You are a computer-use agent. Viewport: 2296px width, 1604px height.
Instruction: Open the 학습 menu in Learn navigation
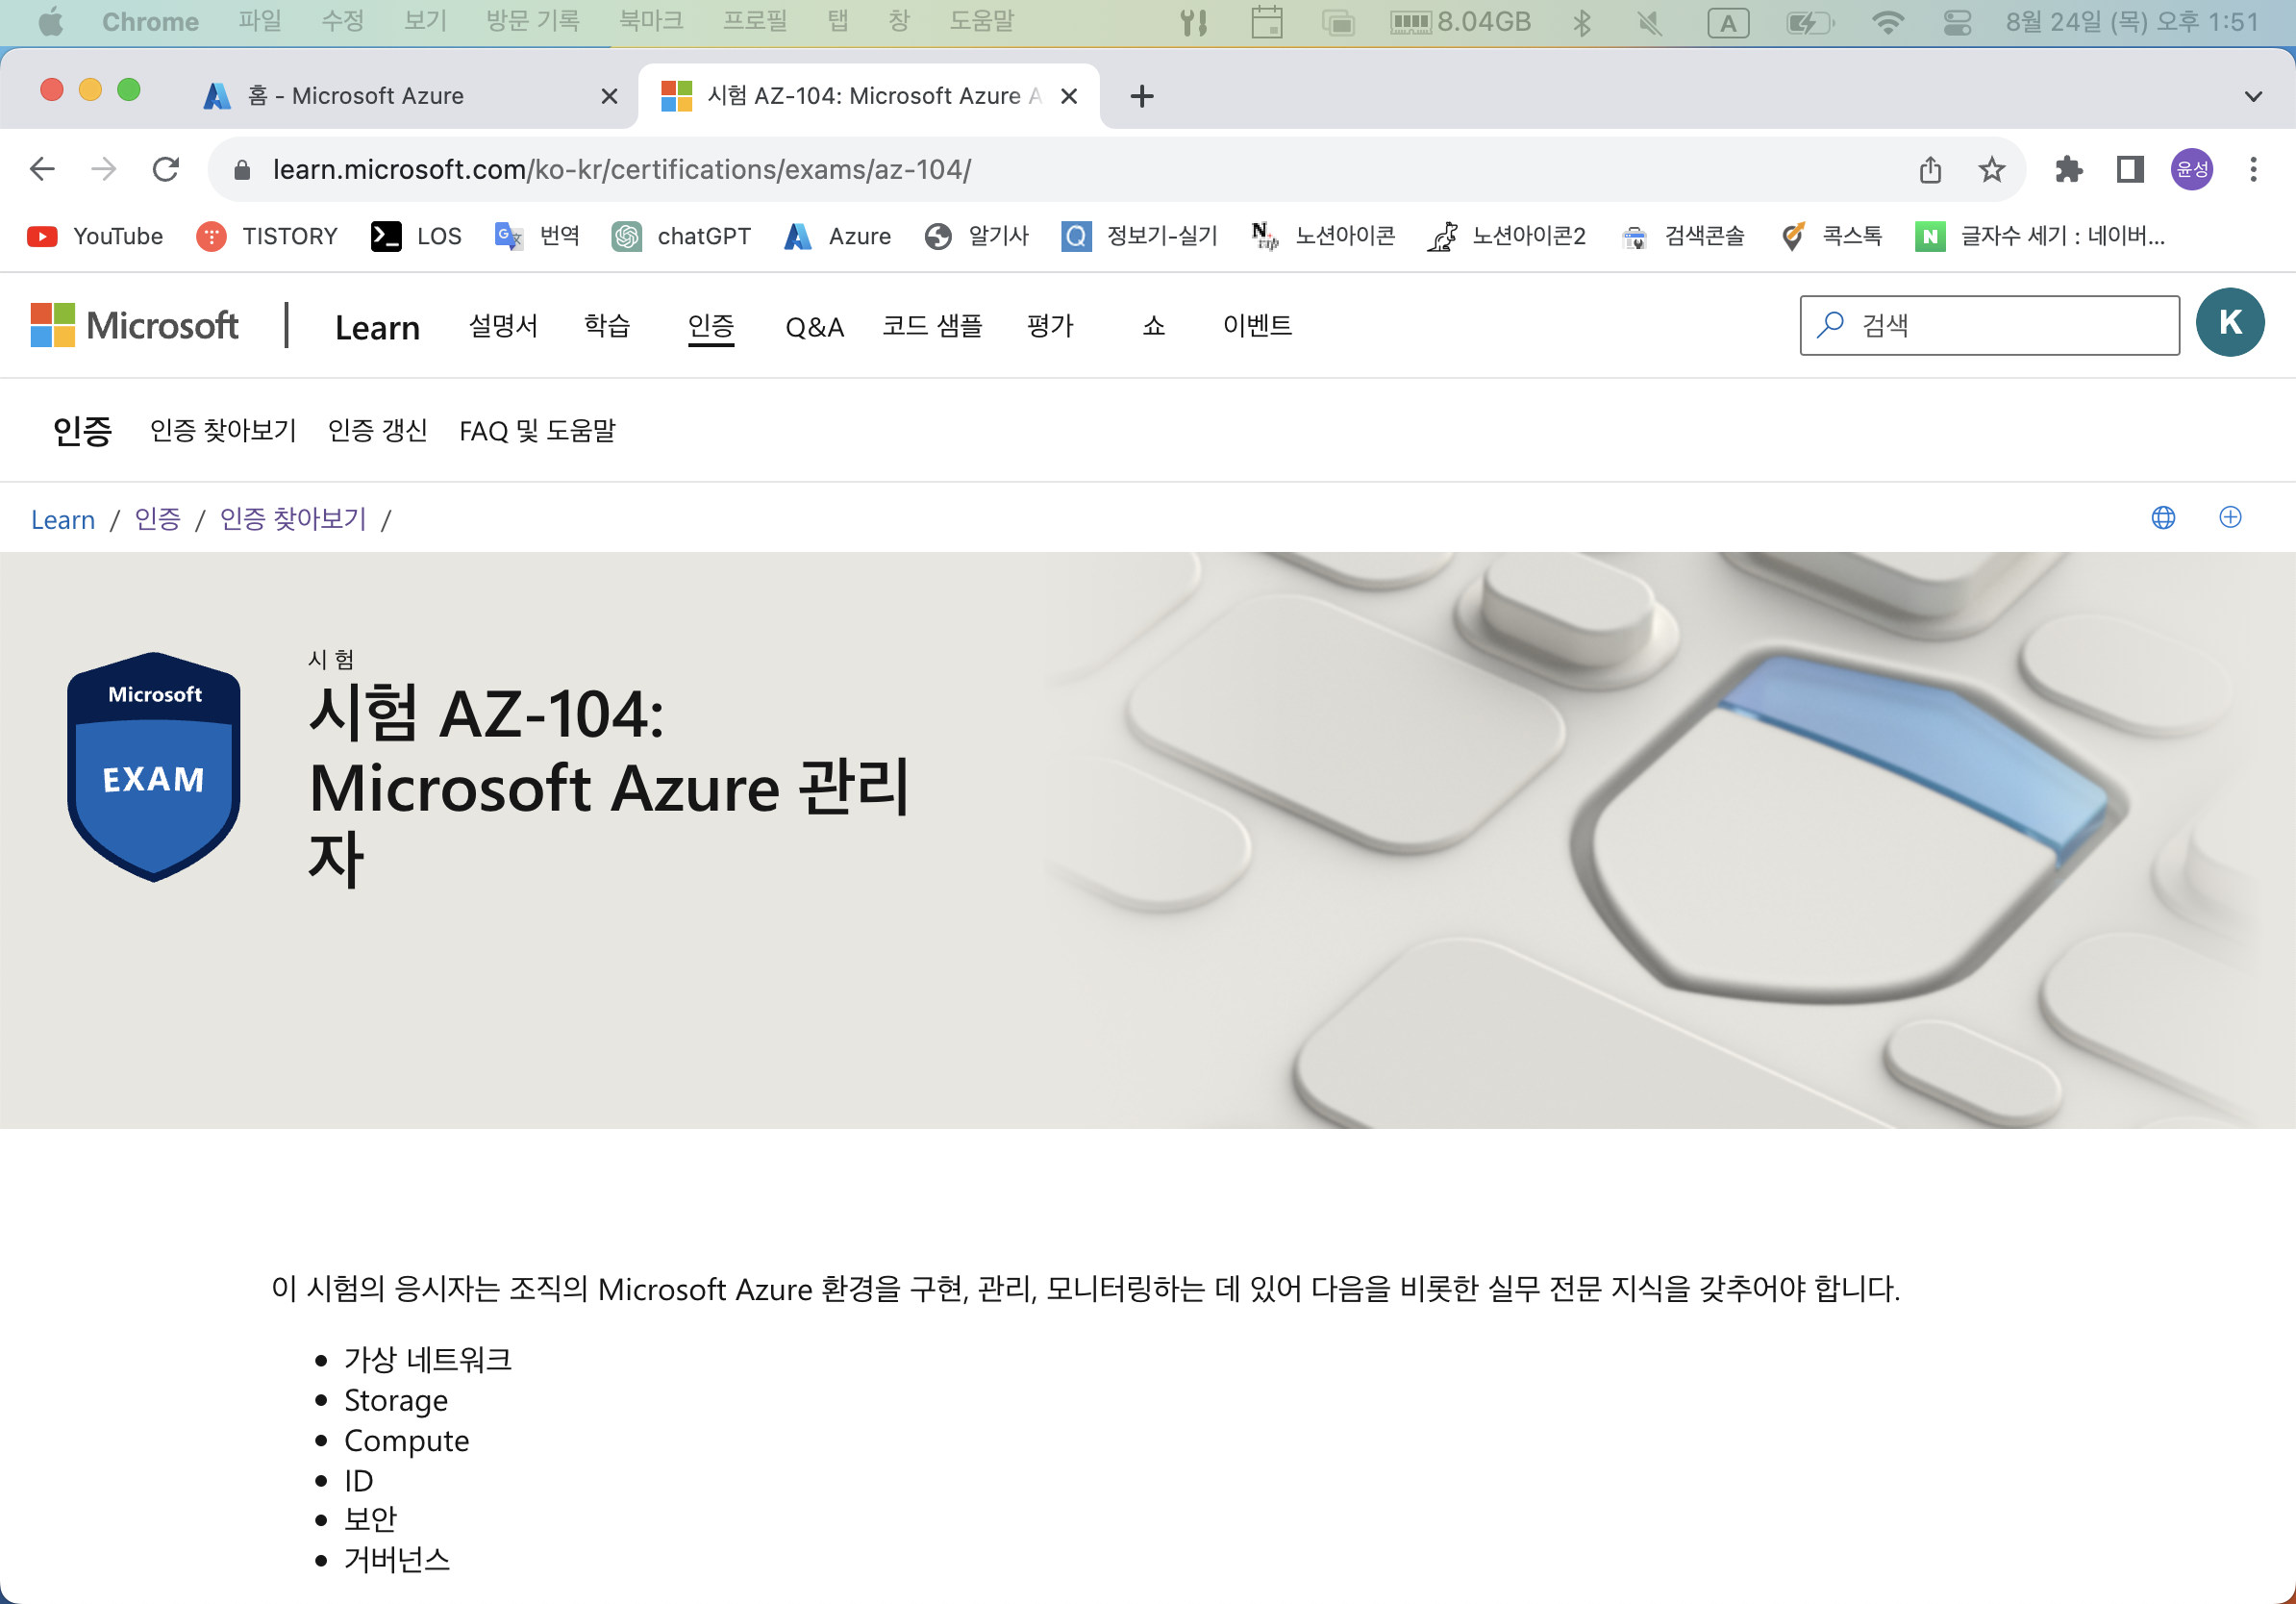click(x=607, y=326)
